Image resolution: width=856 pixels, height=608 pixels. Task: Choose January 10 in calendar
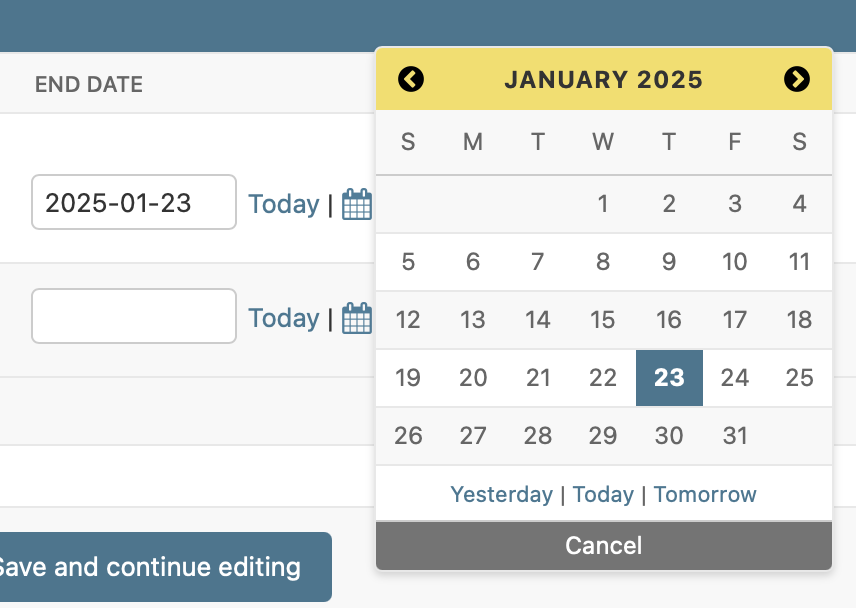[x=735, y=262]
